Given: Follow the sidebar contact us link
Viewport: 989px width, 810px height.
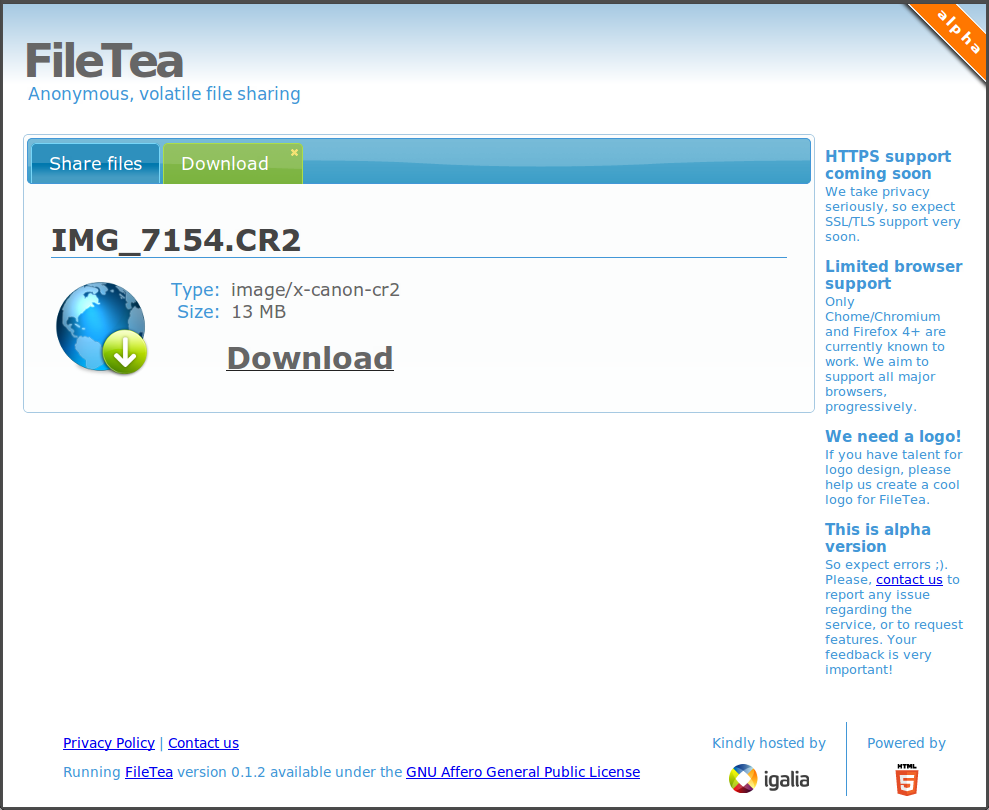Looking at the screenshot, I should coord(909,579).
